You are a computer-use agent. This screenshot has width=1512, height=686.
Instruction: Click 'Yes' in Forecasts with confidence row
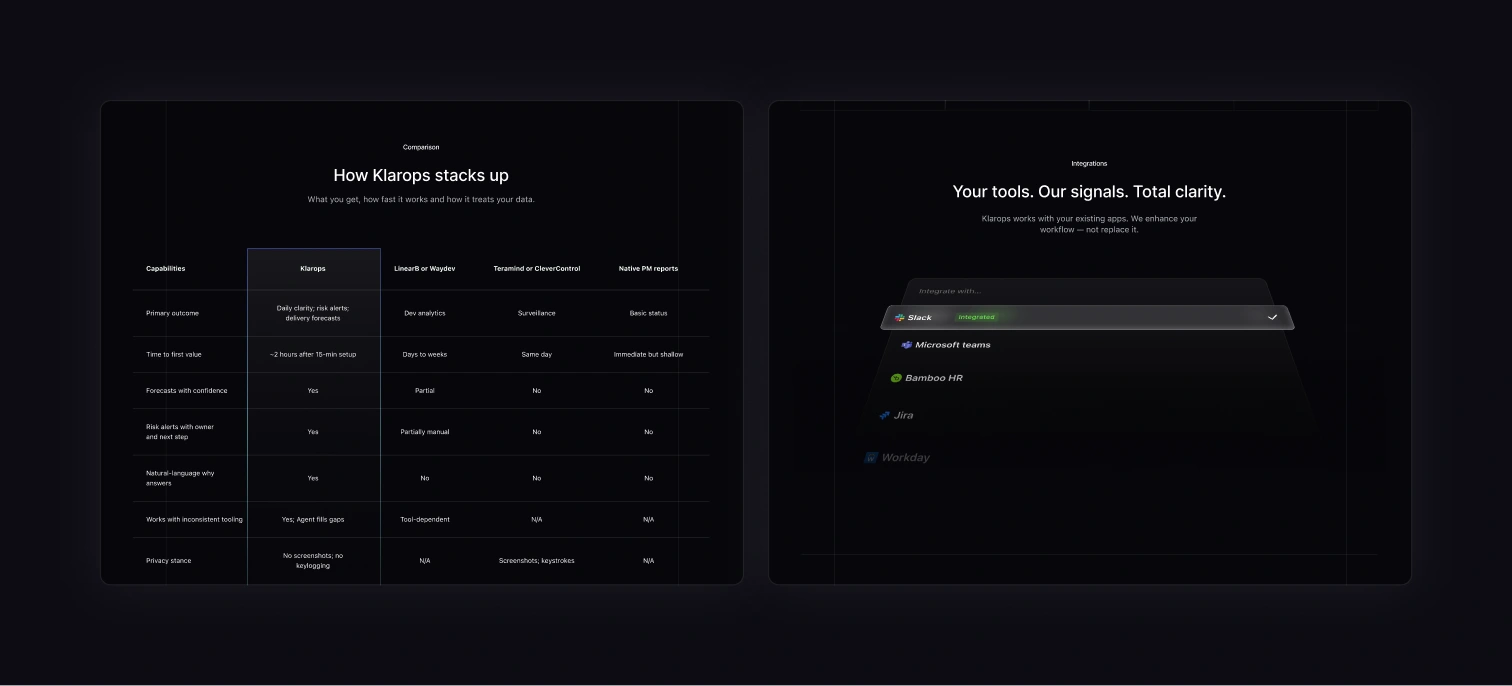(x=313, y=391)
